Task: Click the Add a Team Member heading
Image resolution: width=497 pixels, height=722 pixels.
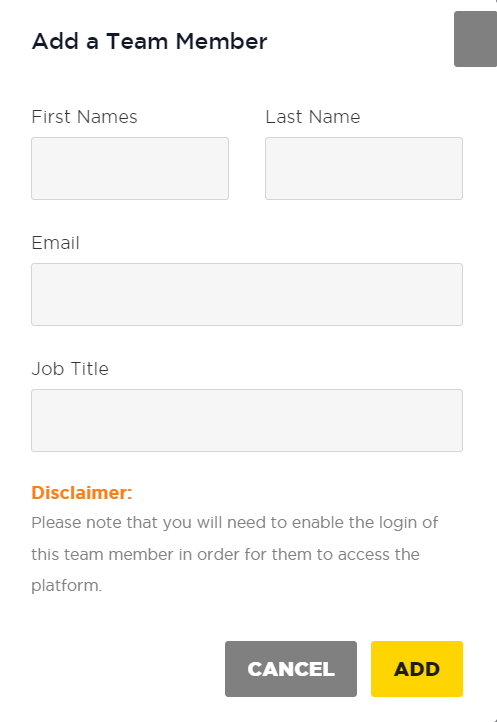Action: (149, 41)
